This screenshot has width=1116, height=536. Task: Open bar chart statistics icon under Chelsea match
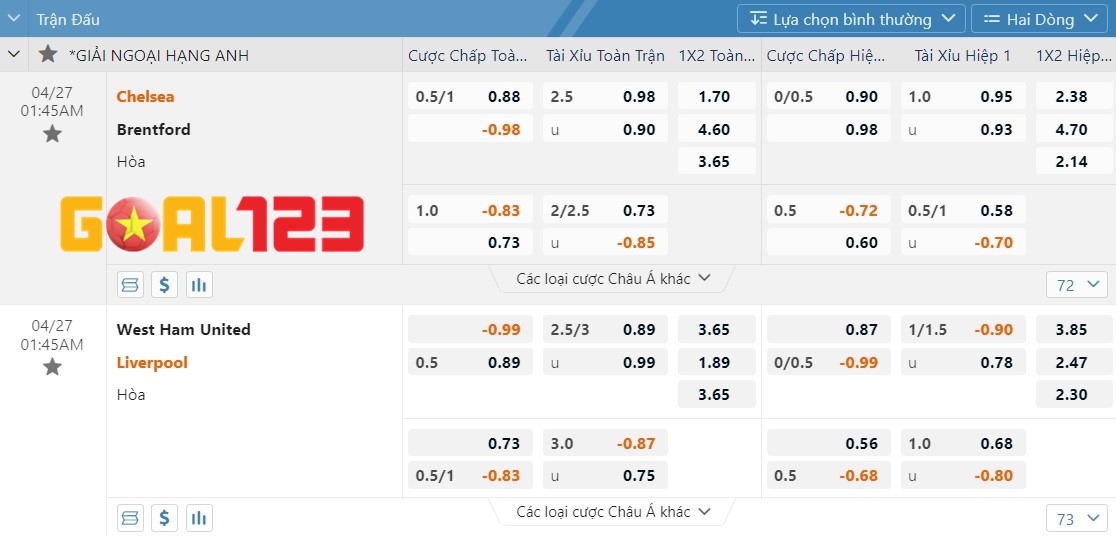point(199,285)
